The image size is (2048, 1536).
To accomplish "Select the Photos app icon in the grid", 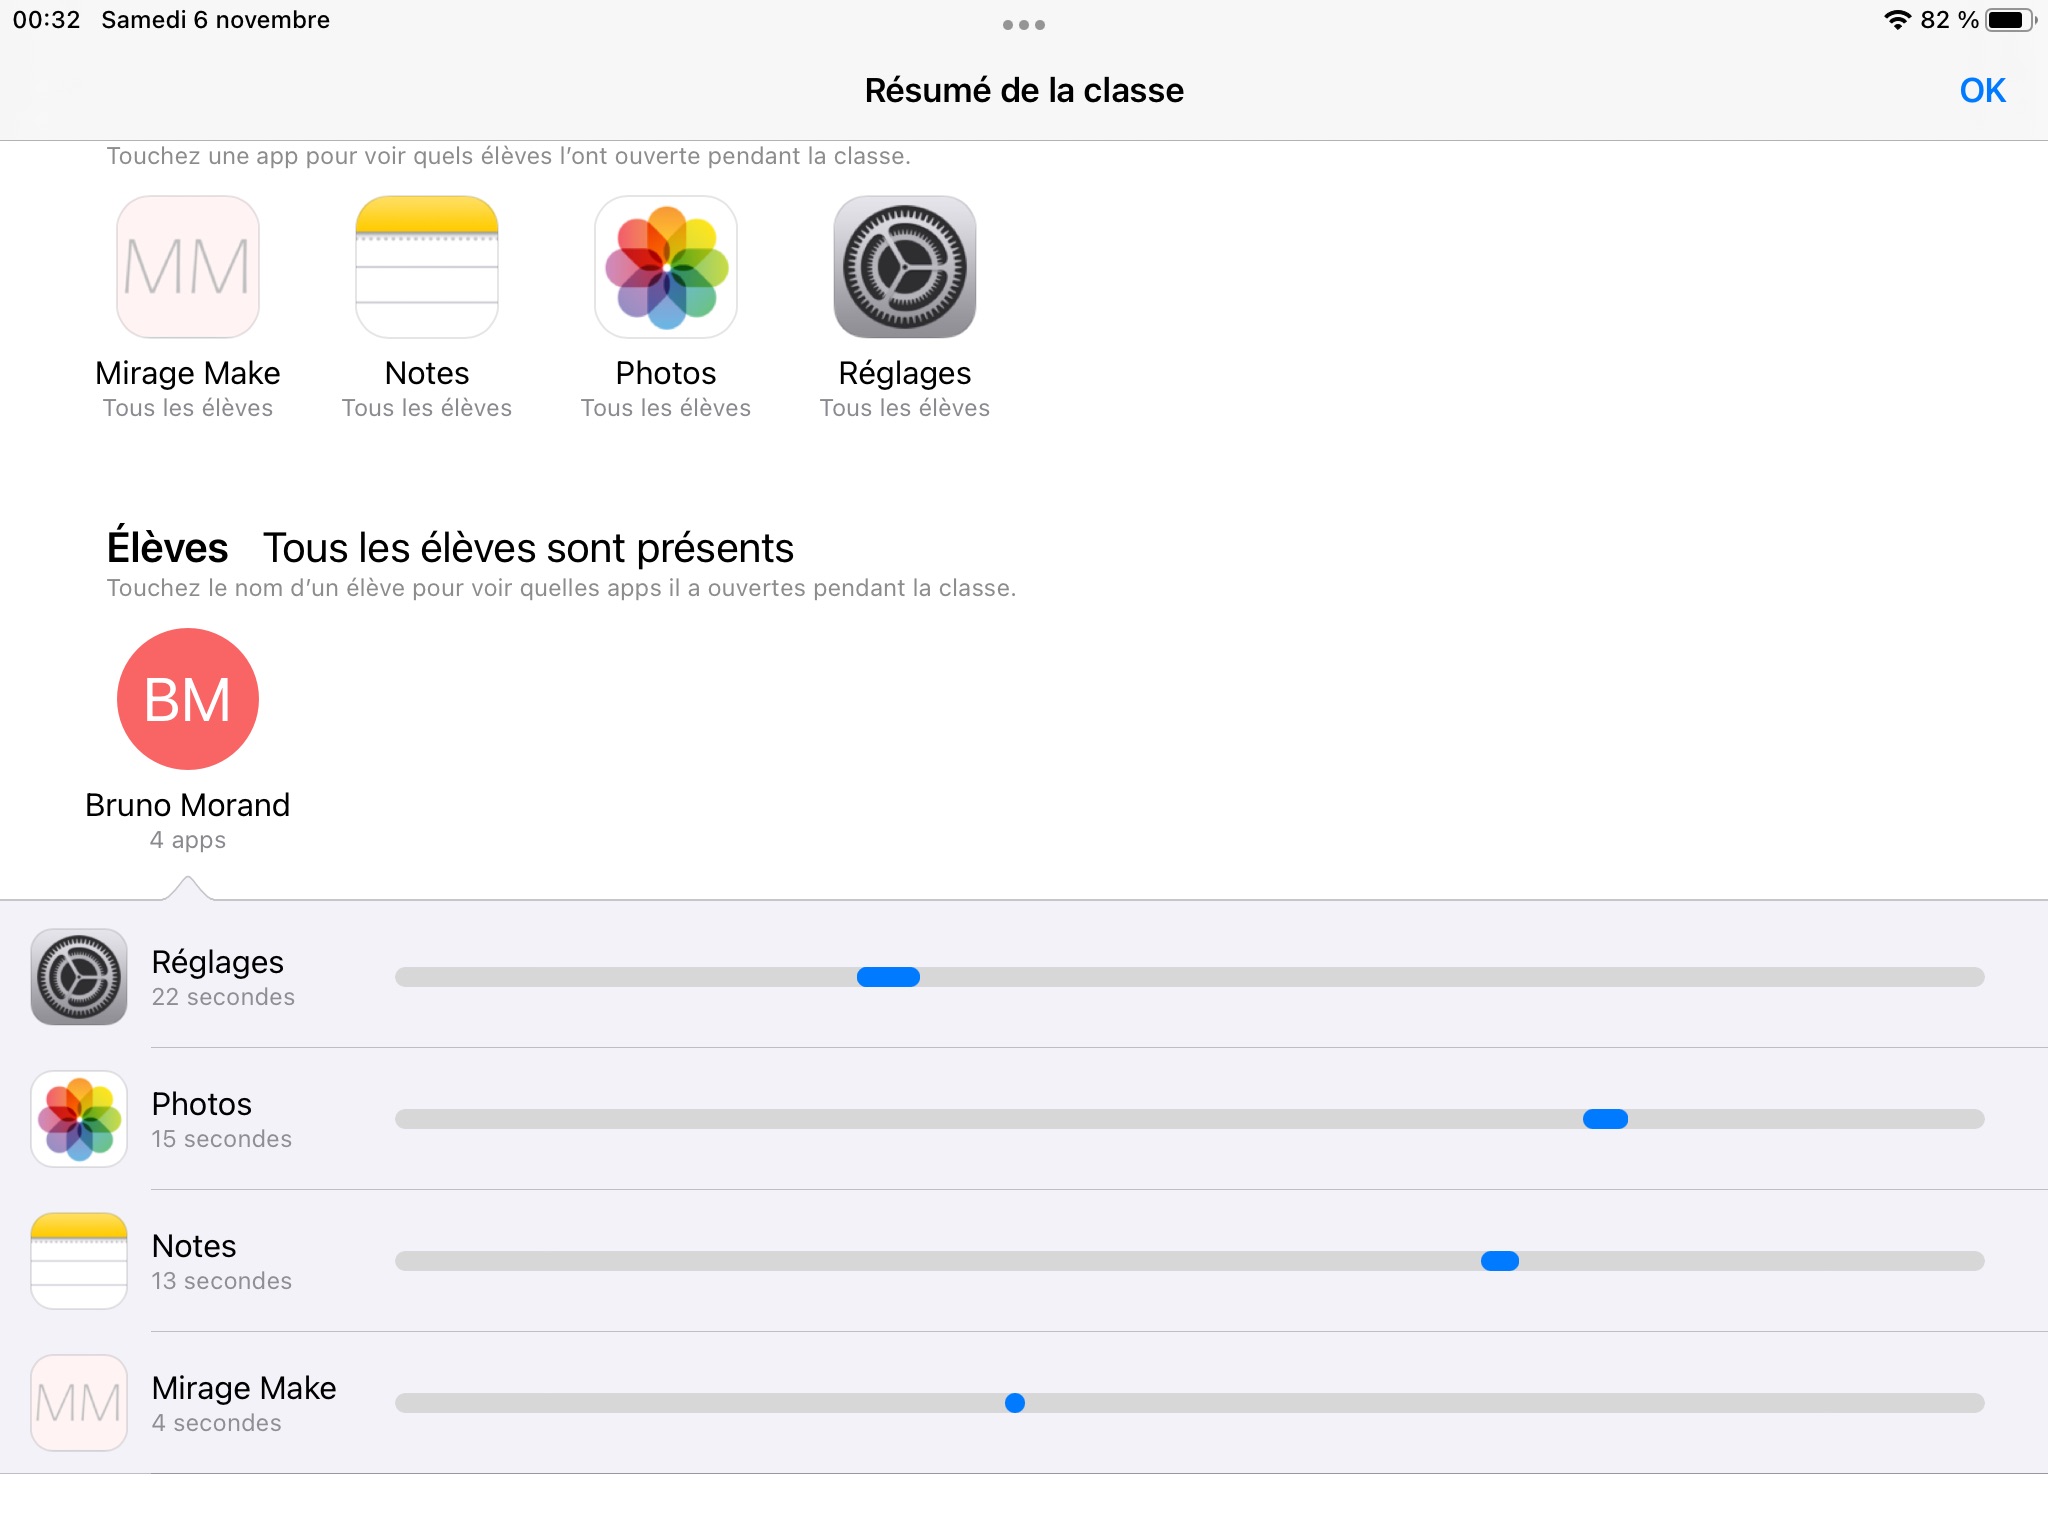I will (x=666, y=267).
